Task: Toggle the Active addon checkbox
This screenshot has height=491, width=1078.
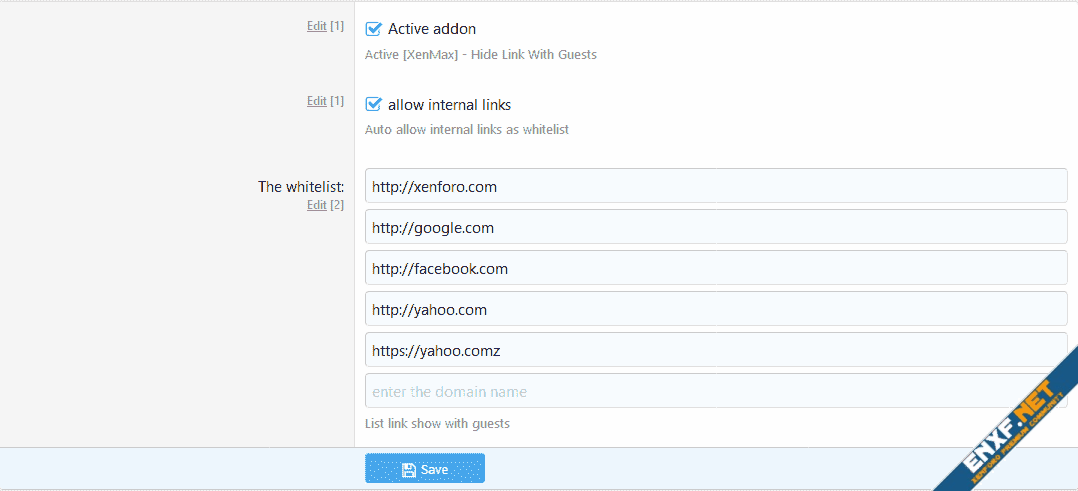Action: click(374, 29)
